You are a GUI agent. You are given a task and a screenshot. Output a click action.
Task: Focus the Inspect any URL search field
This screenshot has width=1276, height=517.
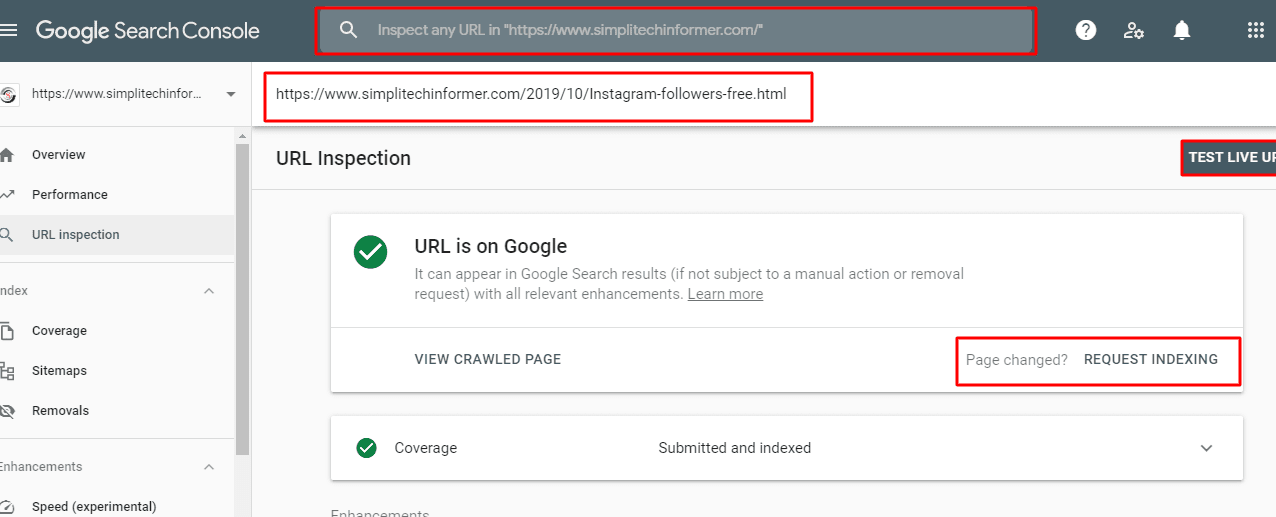[x=676, y=30]
